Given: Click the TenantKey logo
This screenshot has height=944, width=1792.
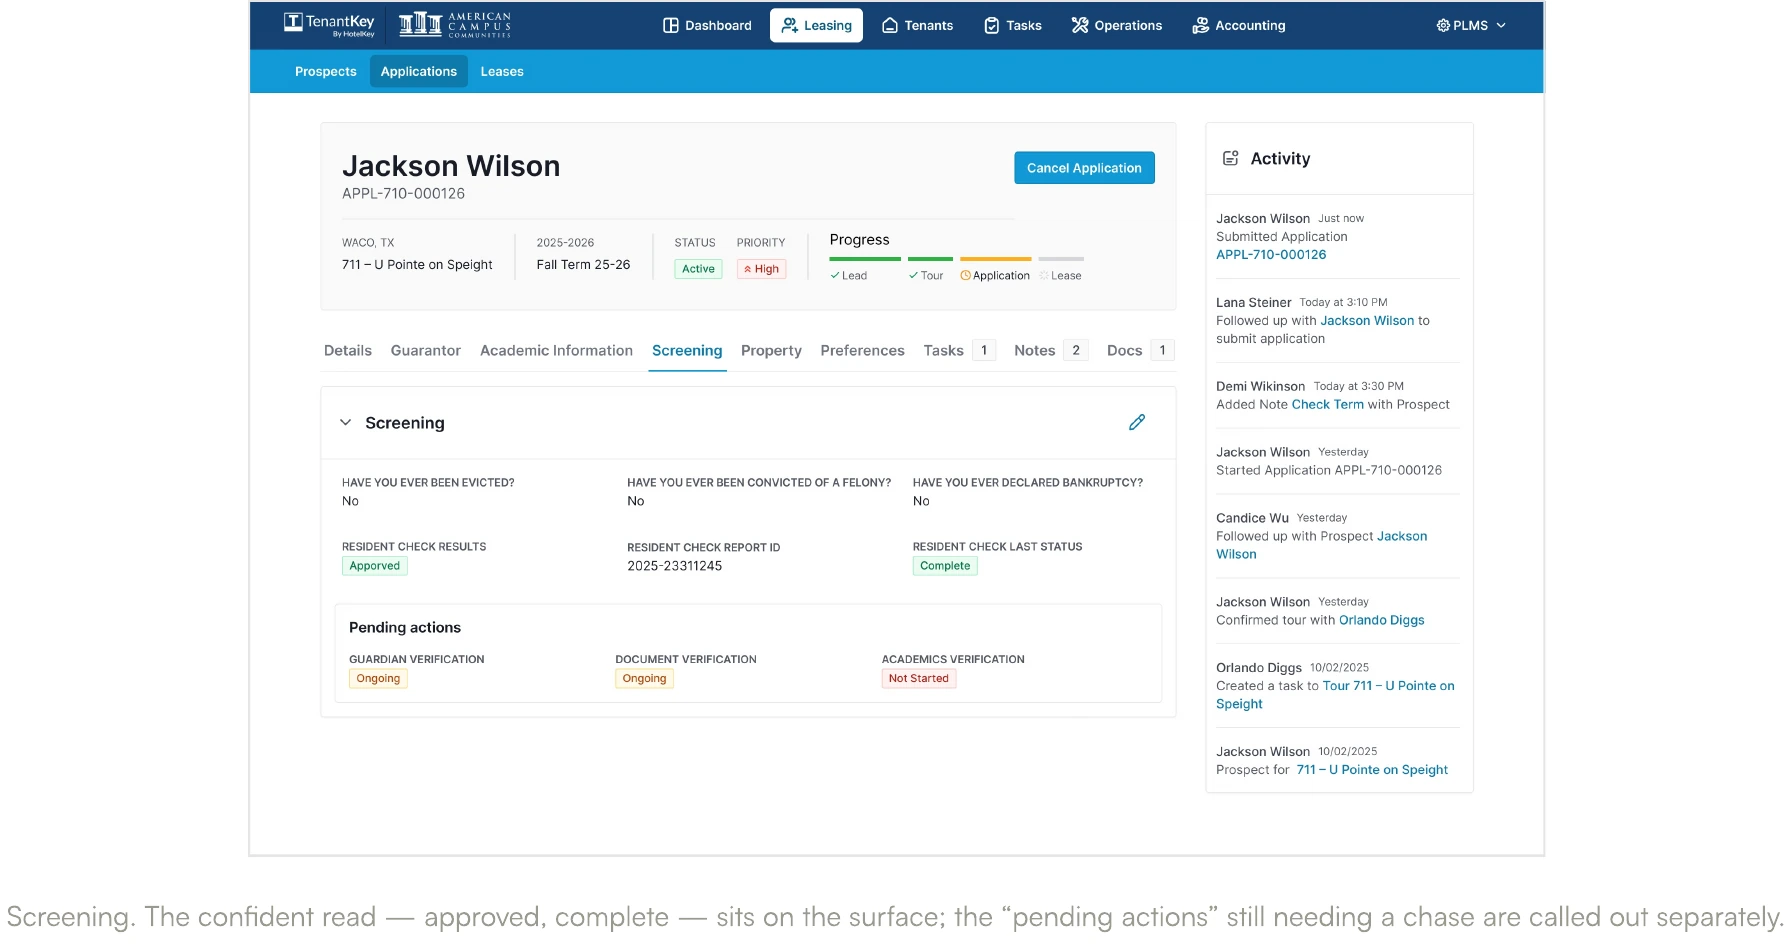Looking at the screenshot, I should tap(329, 24).
